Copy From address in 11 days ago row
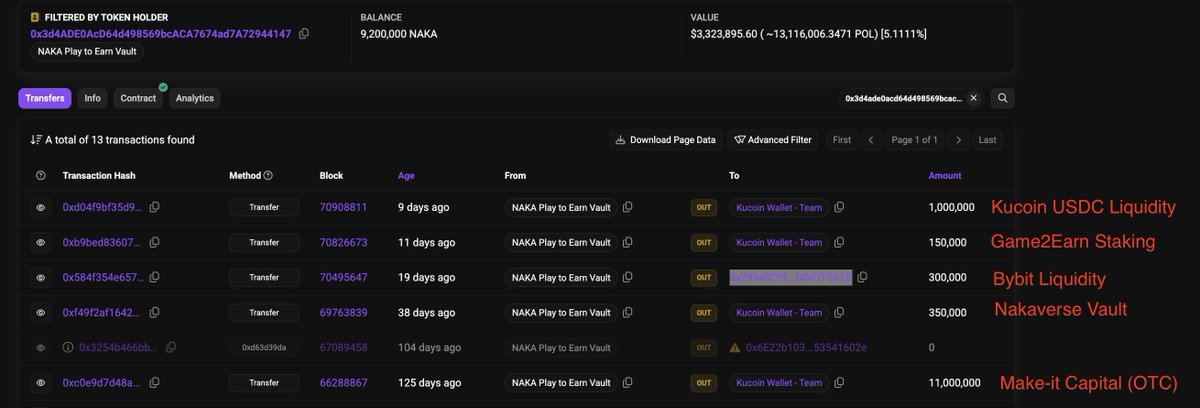Viewport: 1200px width, 408px height. [627, 242]
